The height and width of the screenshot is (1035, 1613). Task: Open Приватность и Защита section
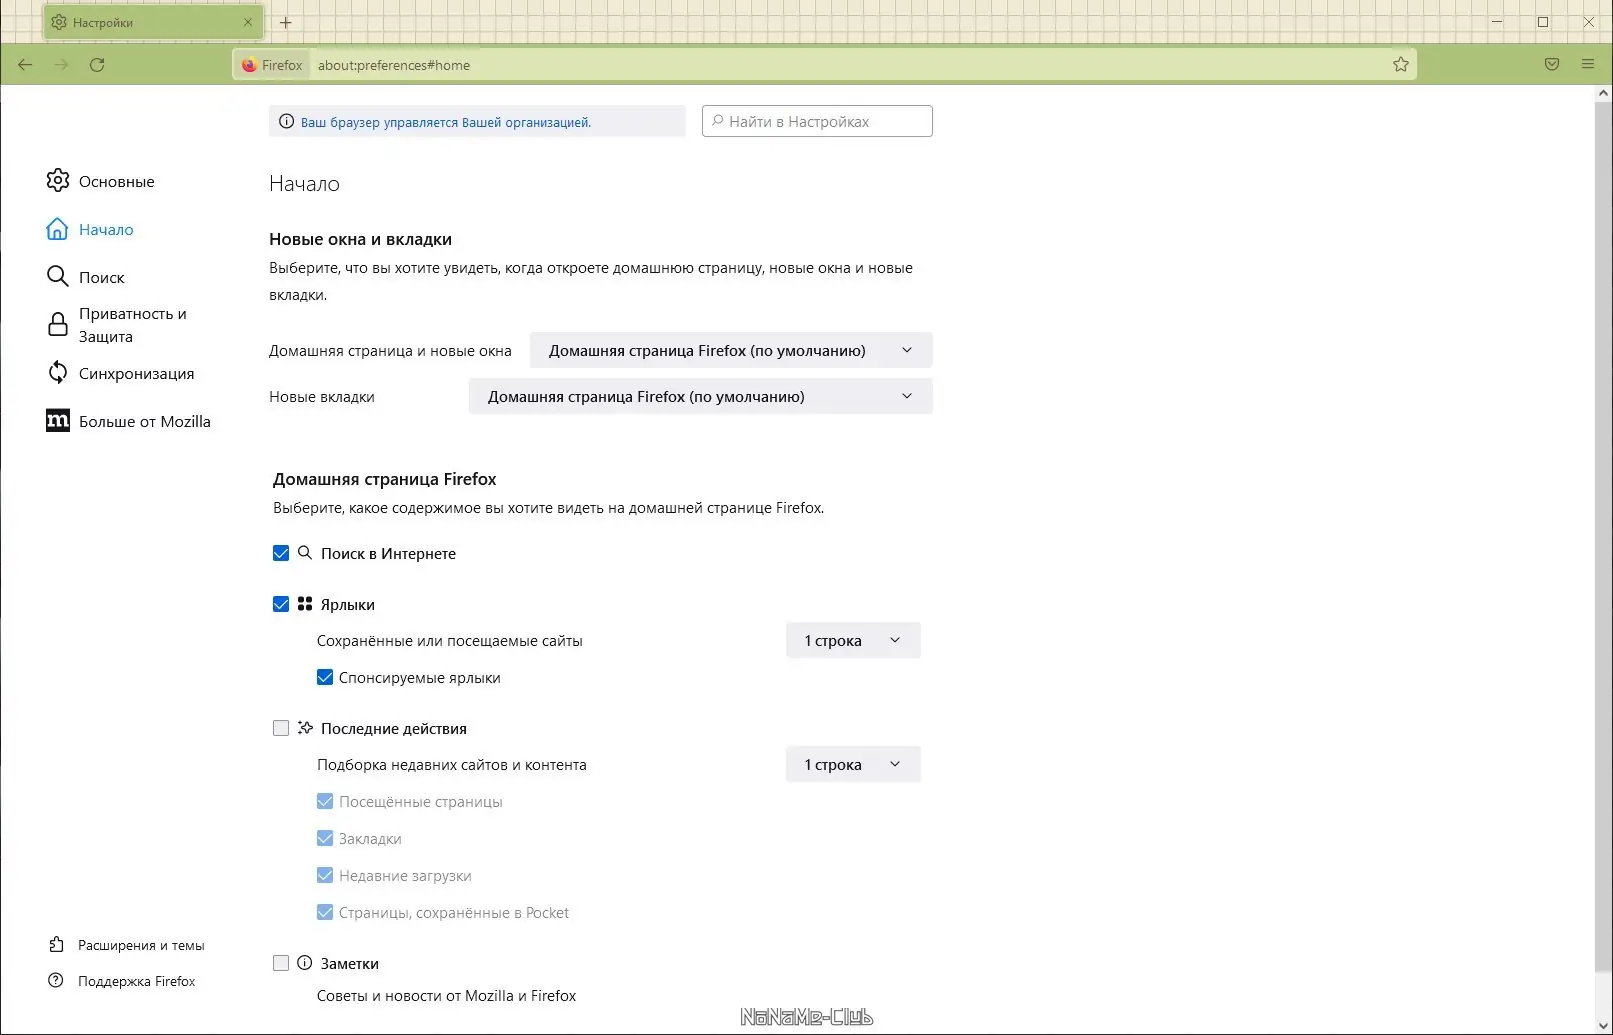(133, 325)
